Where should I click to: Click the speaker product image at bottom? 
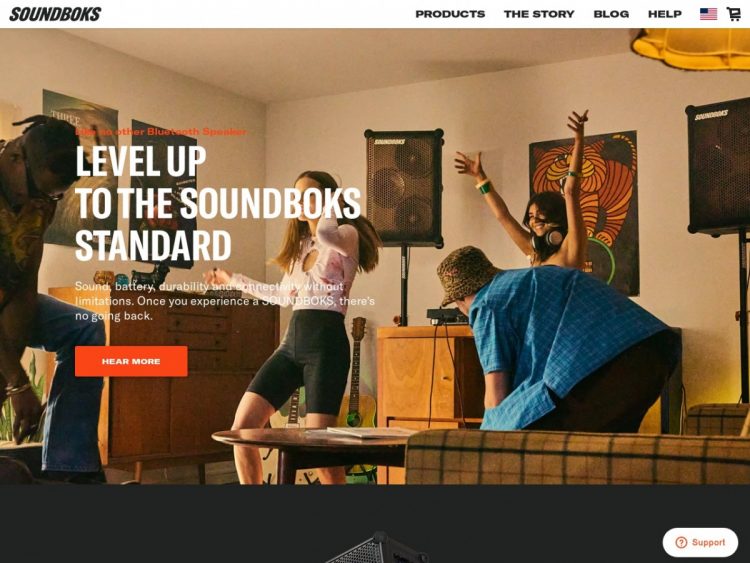375,548
